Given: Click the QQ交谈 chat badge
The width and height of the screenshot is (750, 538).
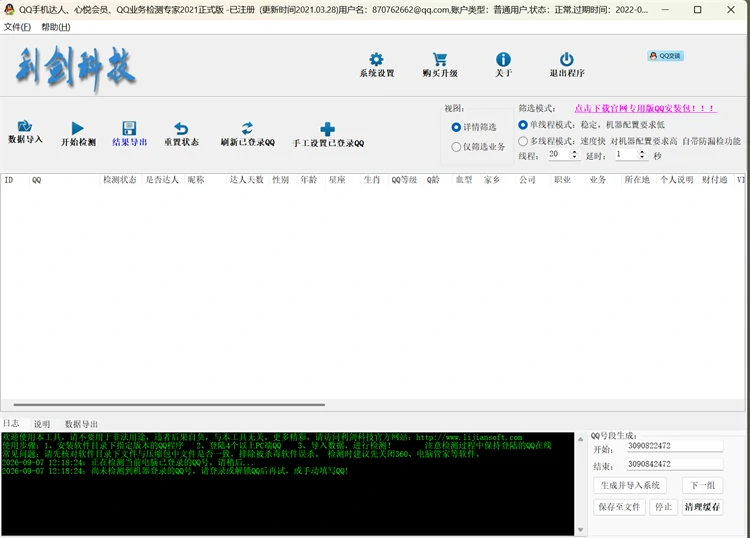Looking at the screenshot, I should coord(665,56).
